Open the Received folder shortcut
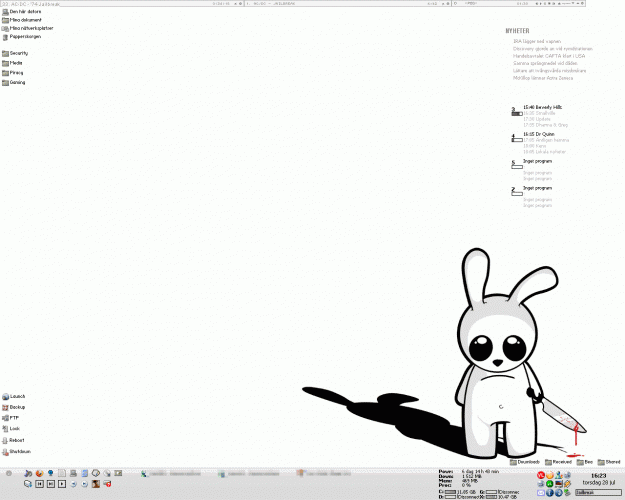The height and width of the screenshot is (500, 625). click(x=560, y=462)
